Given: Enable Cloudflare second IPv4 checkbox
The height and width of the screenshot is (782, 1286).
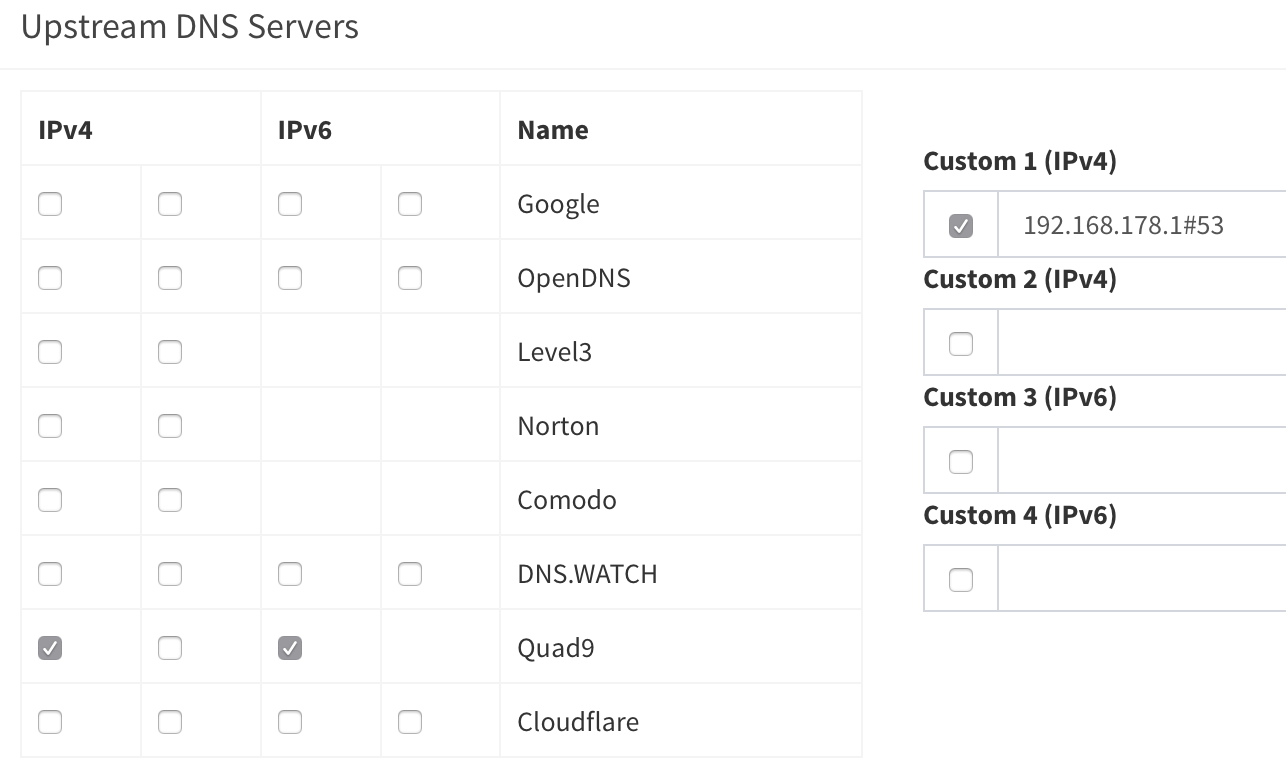Looking at the screenshot, I should 170,722.
